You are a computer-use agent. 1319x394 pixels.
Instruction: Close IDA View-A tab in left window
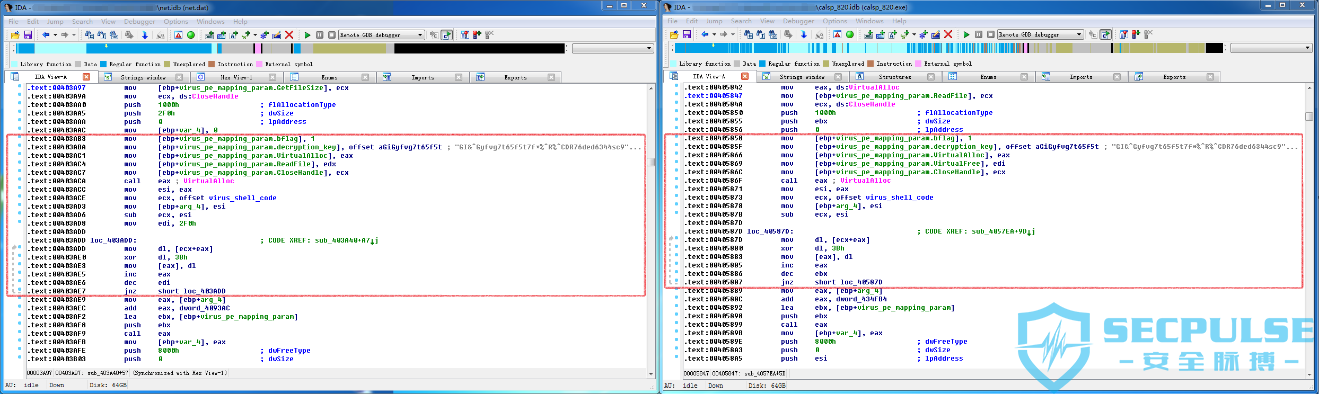point(86,77)
